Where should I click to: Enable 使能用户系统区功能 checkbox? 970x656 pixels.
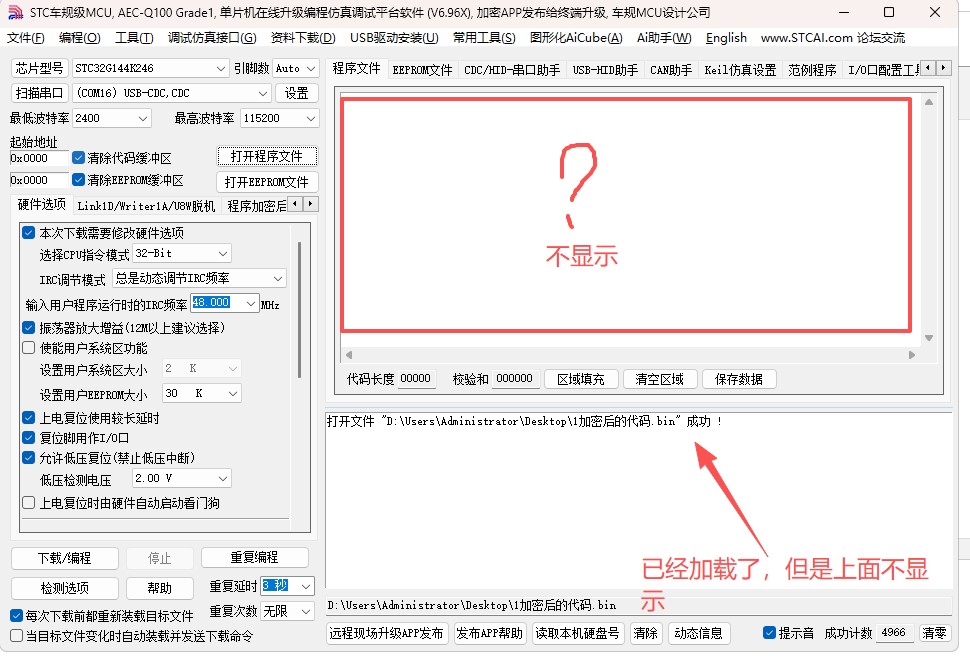[x=28, y=348]
